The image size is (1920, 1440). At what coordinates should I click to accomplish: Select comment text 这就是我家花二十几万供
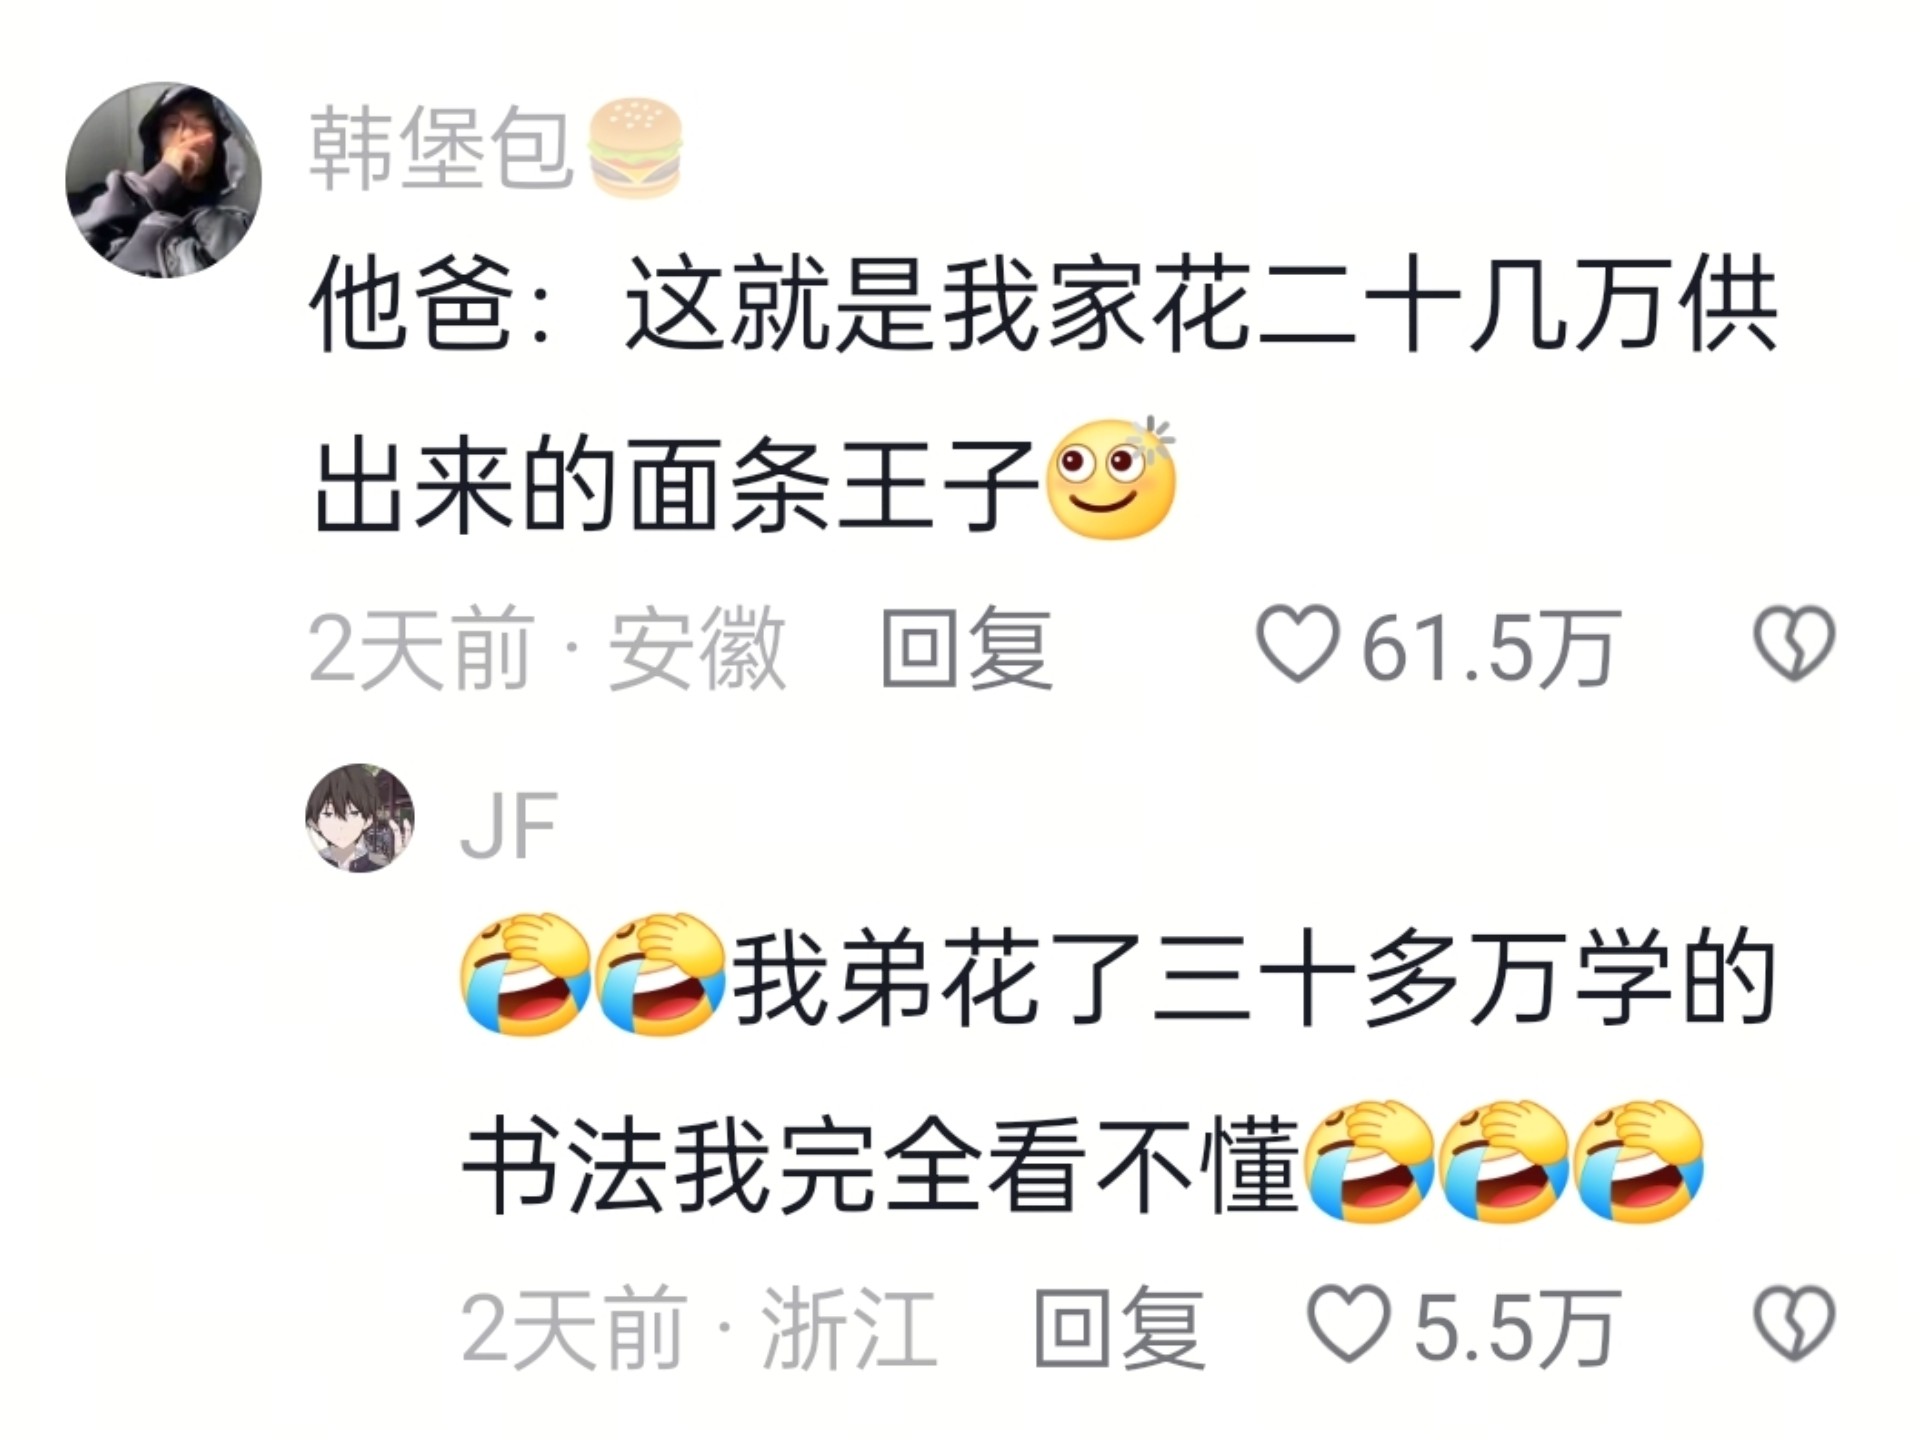[1202, 303]
